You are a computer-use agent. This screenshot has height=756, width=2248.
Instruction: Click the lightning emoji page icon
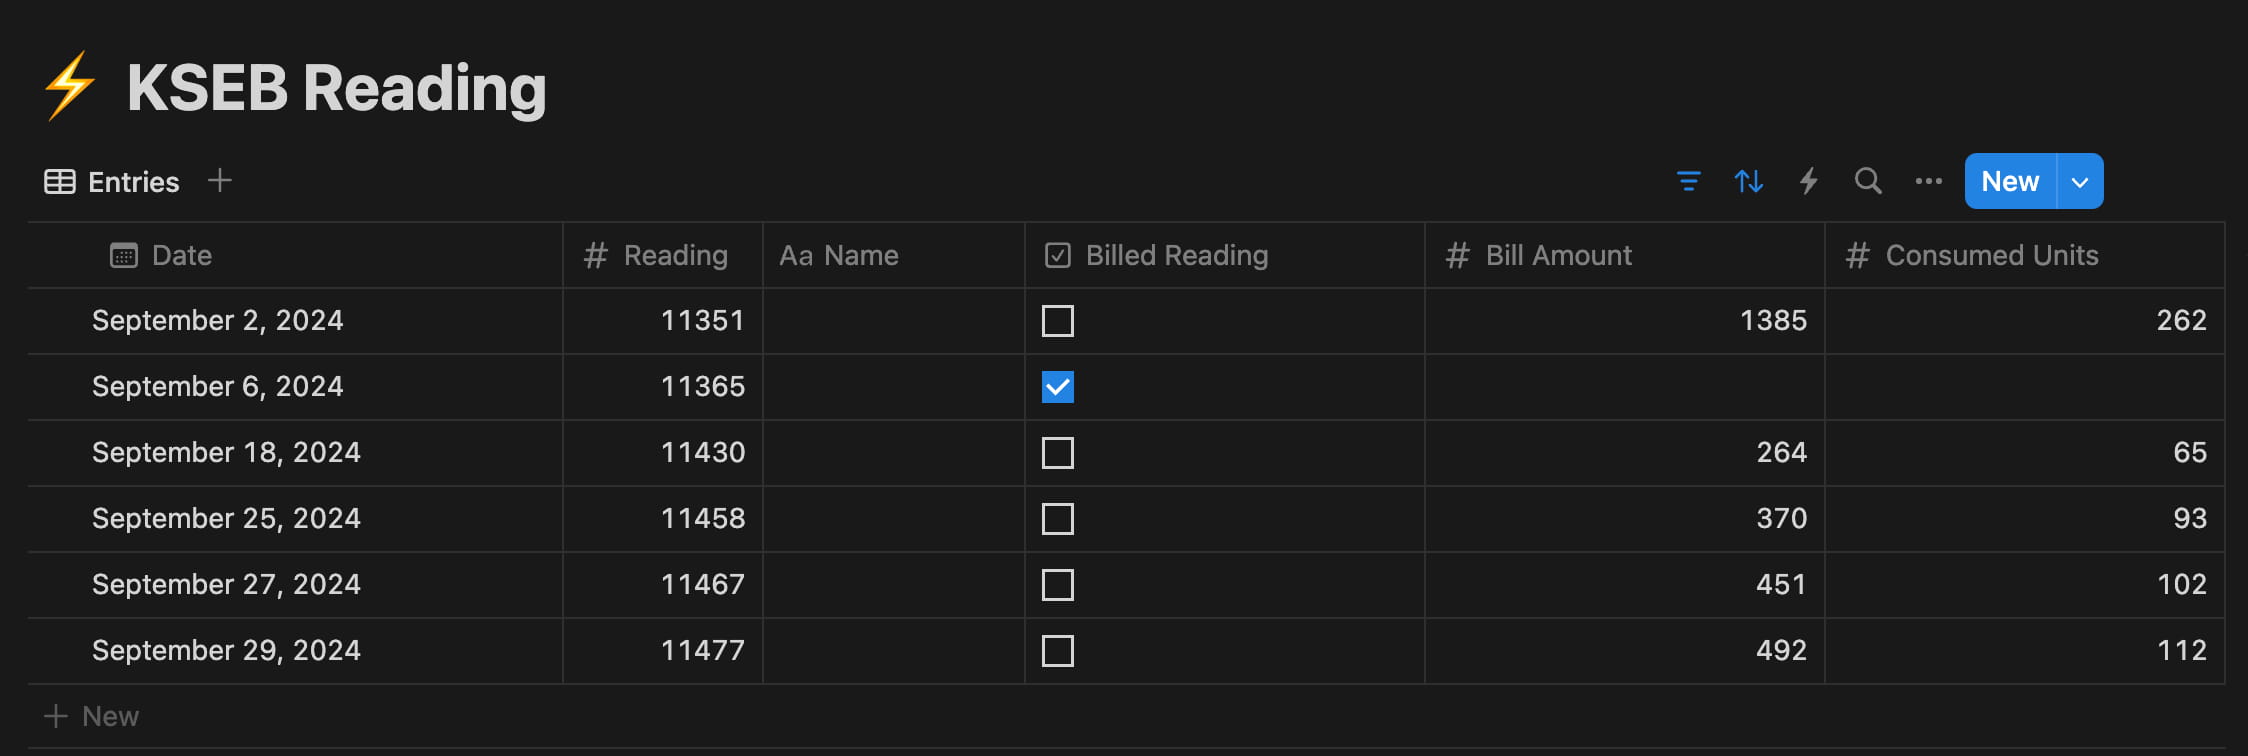[x=68, y=88]
